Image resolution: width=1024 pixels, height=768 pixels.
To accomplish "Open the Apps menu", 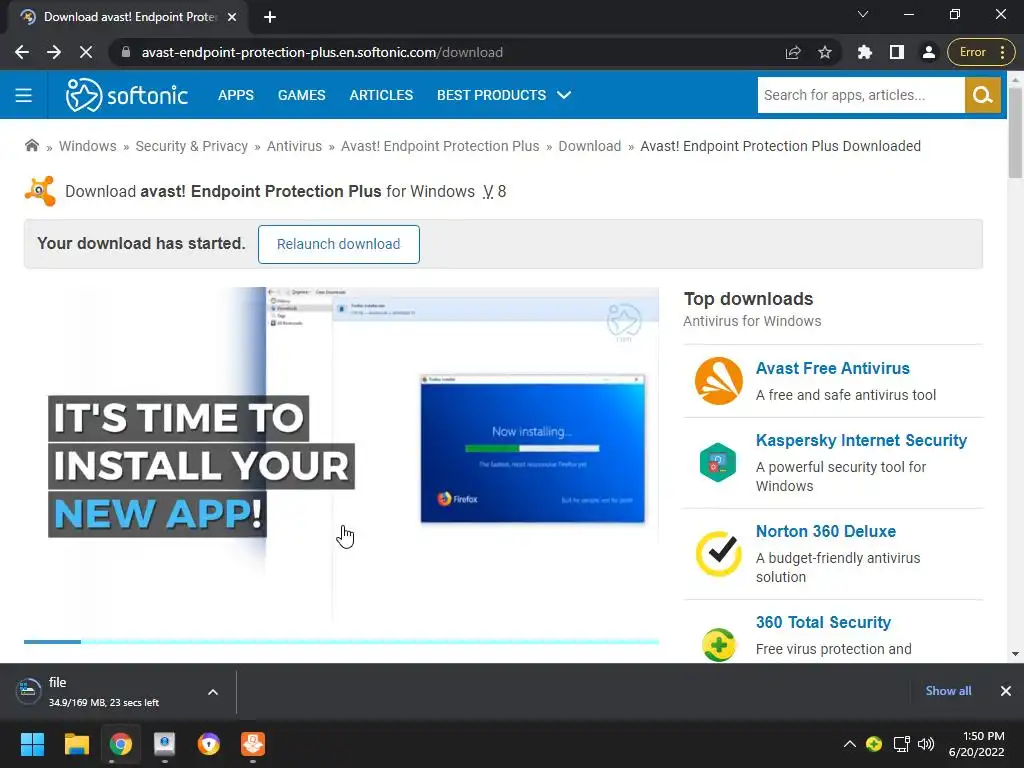I will [x=236, y=95].
